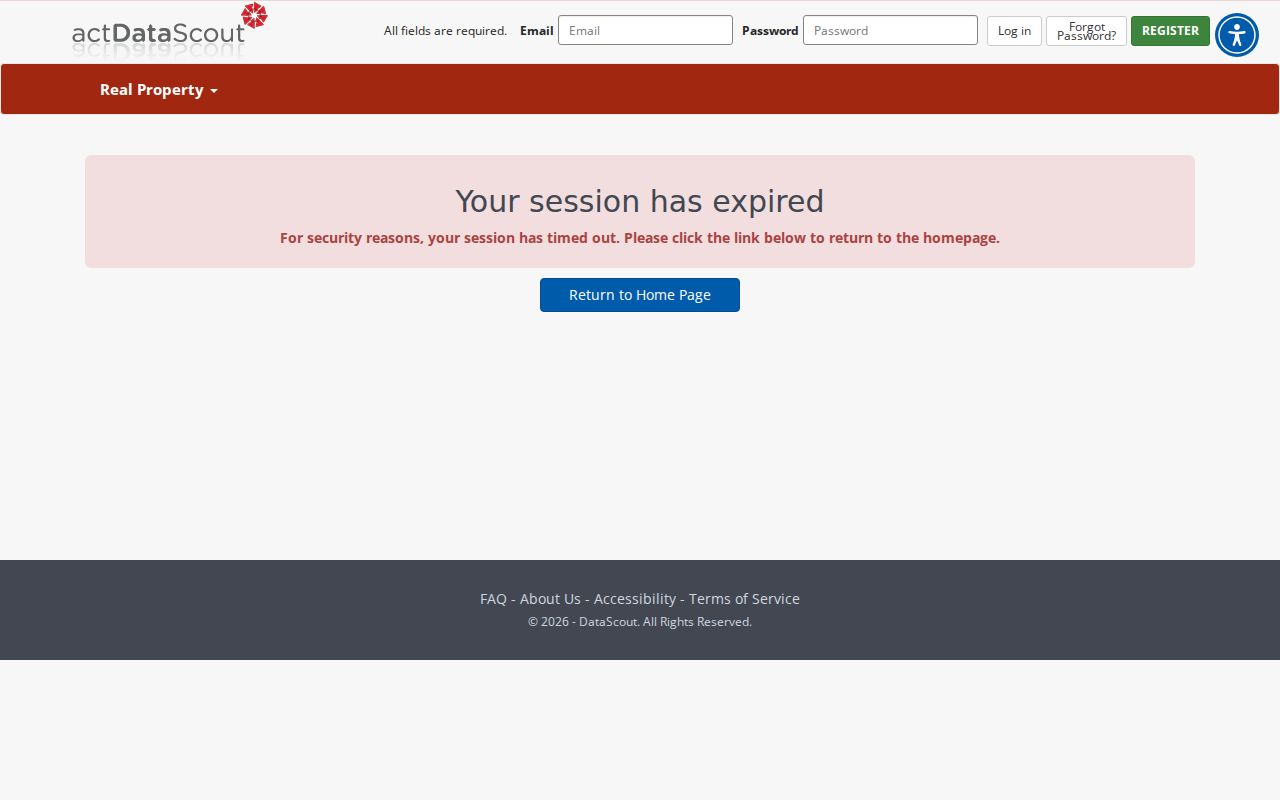Focus the Password input field
This screenshot has width=1280, height=800.
click(890, 30)
